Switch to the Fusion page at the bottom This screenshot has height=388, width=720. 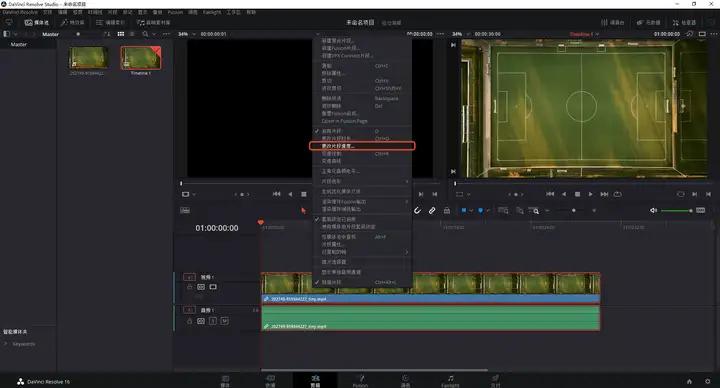360,381
